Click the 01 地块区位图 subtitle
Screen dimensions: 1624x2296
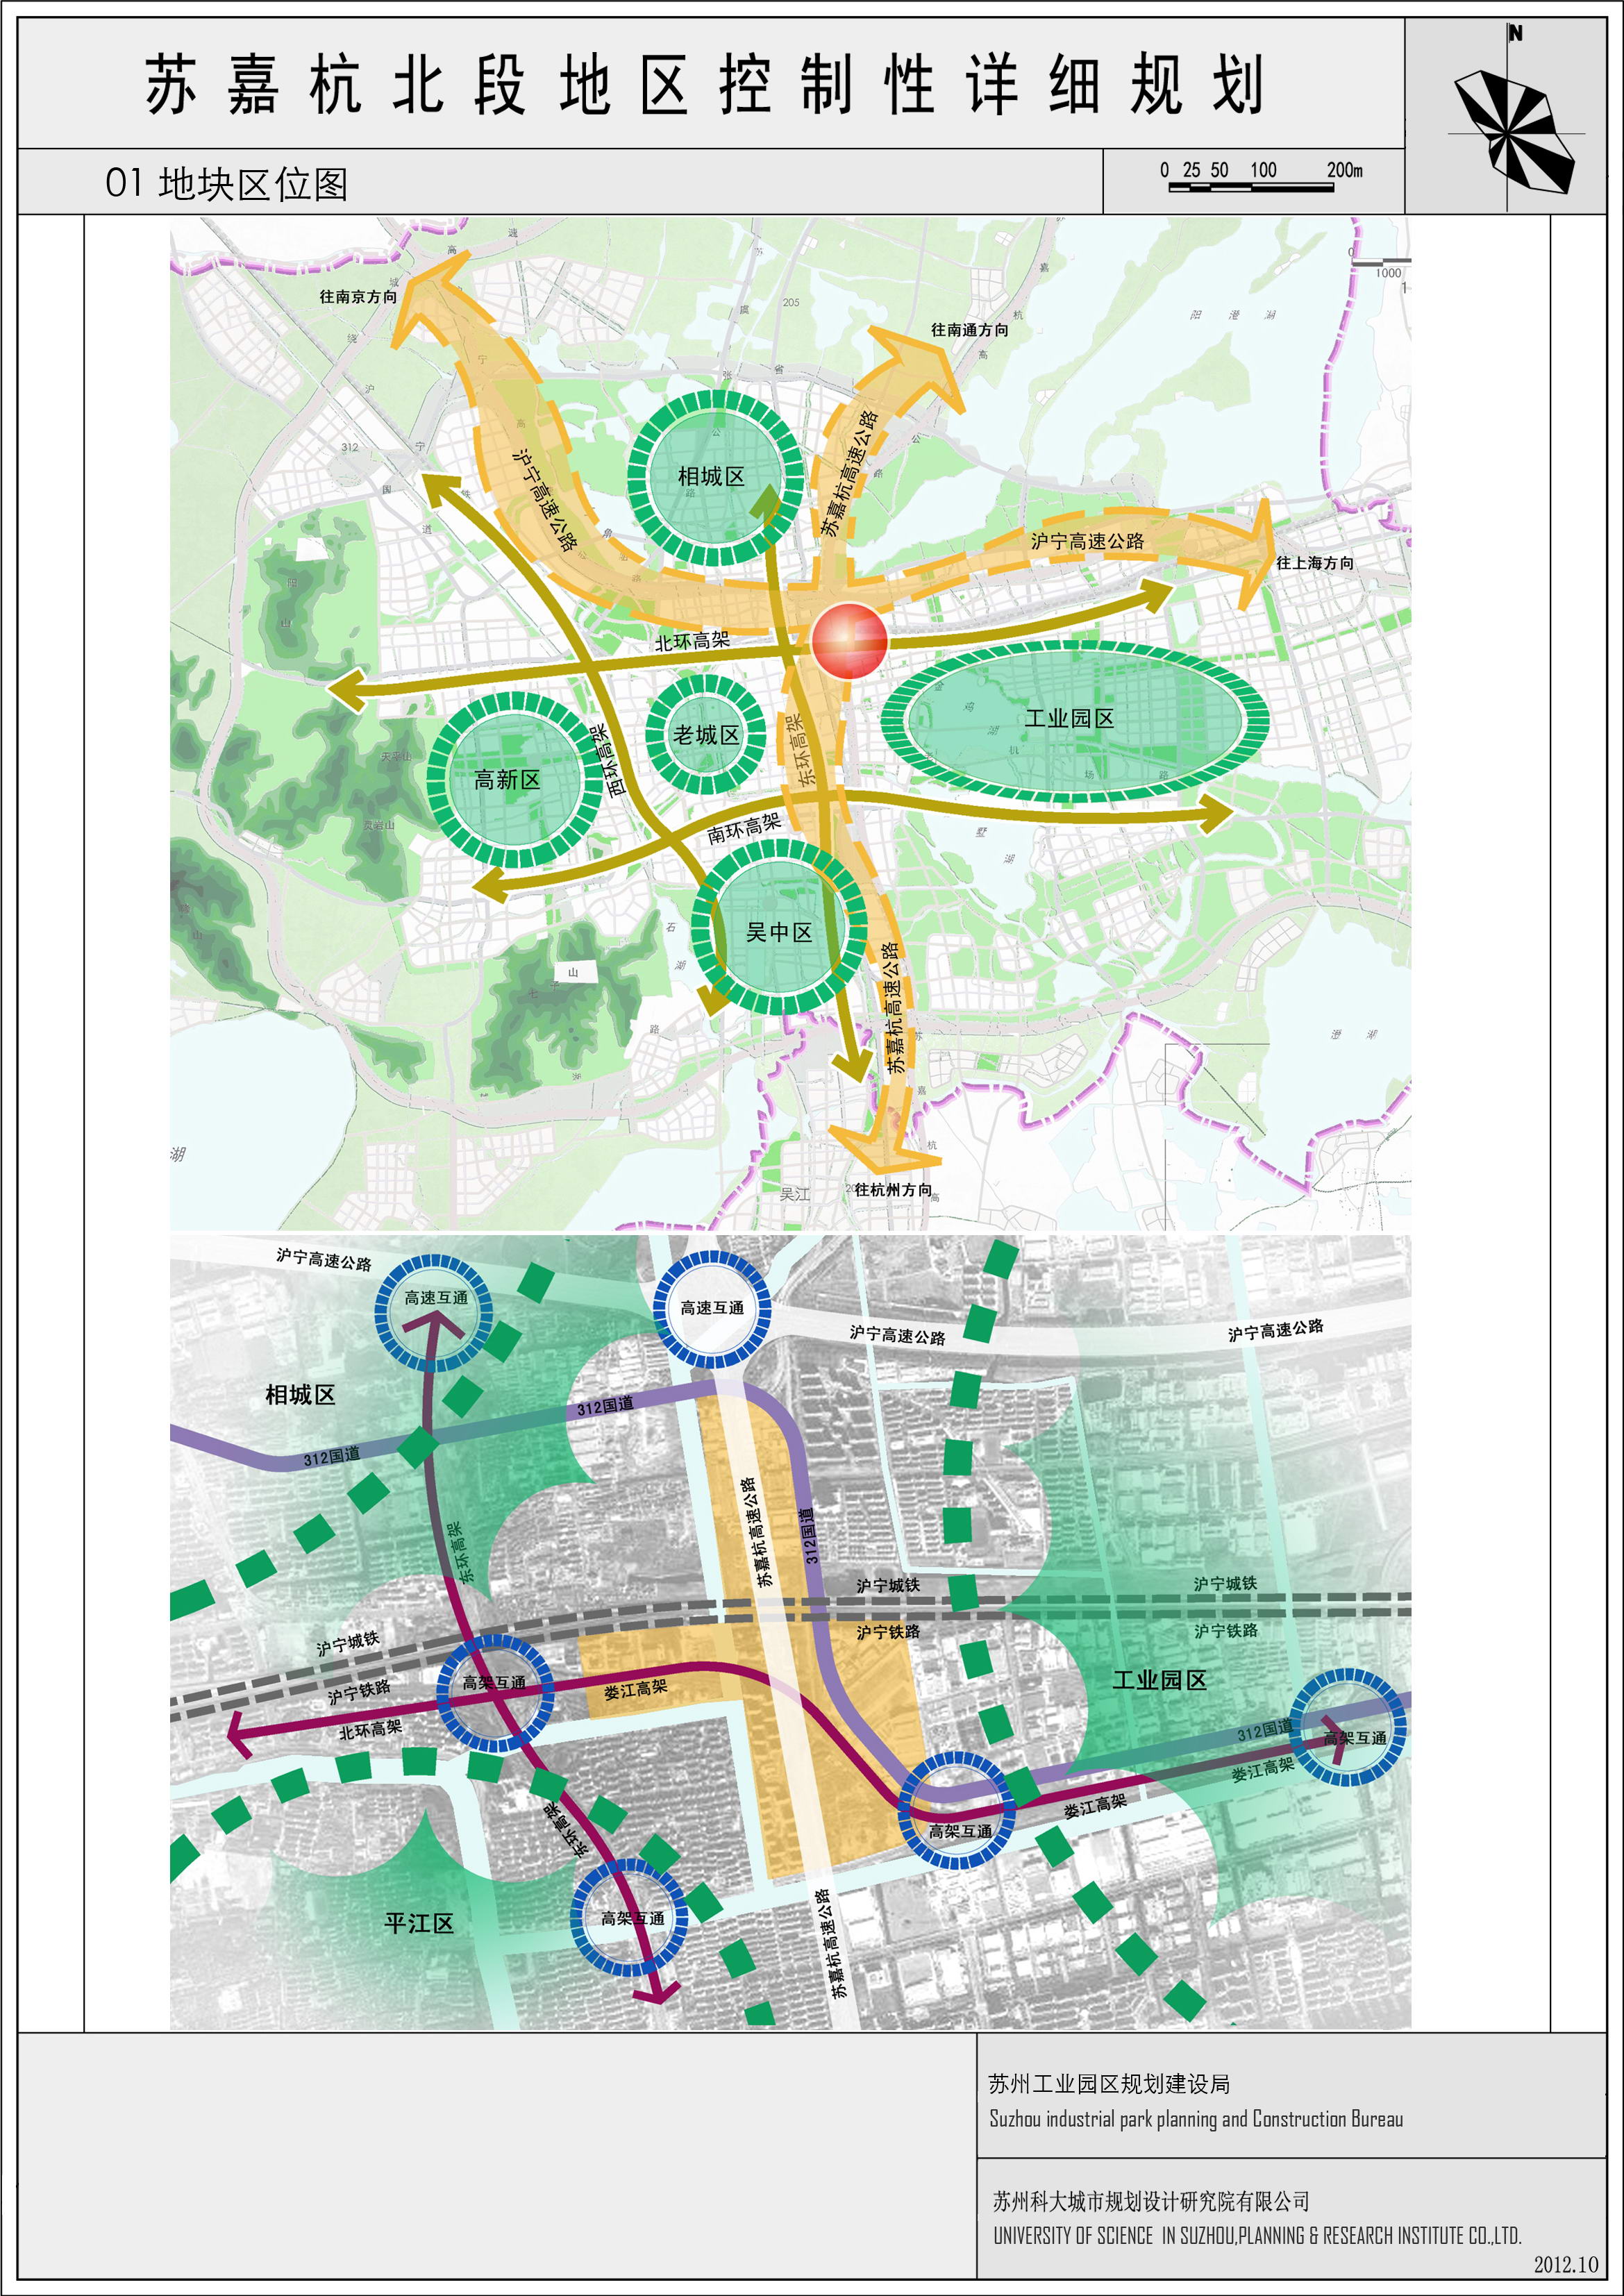pyautogui.click(x=226, y=183)
